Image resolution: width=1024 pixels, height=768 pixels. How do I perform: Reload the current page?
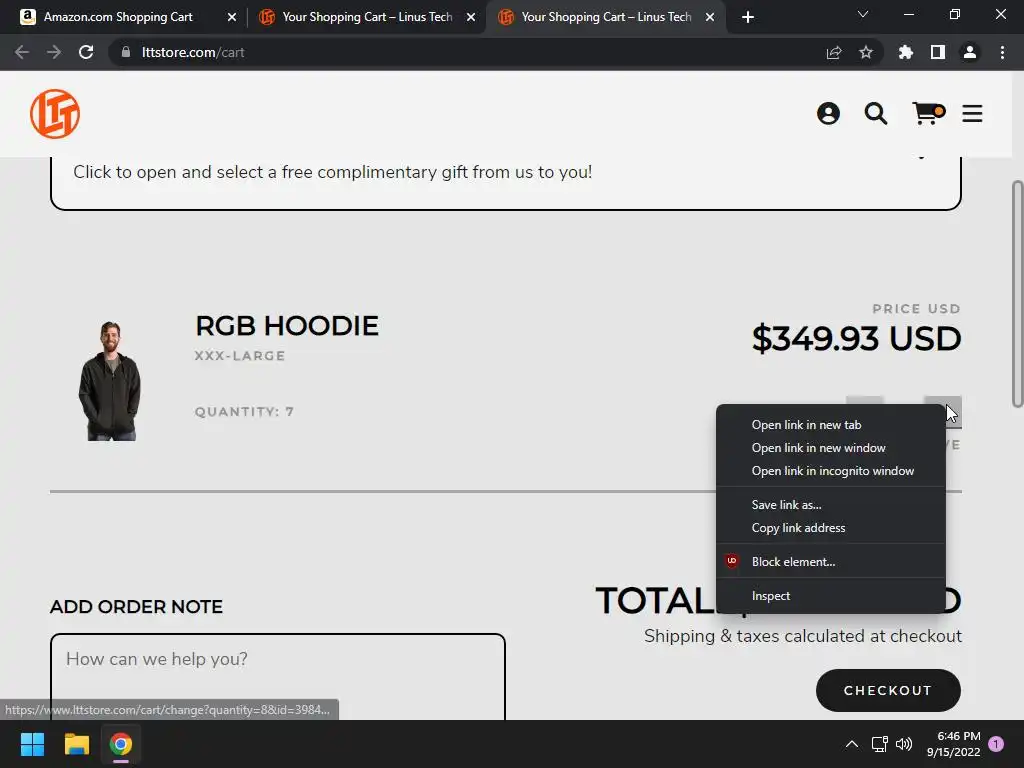click(86, 52)
